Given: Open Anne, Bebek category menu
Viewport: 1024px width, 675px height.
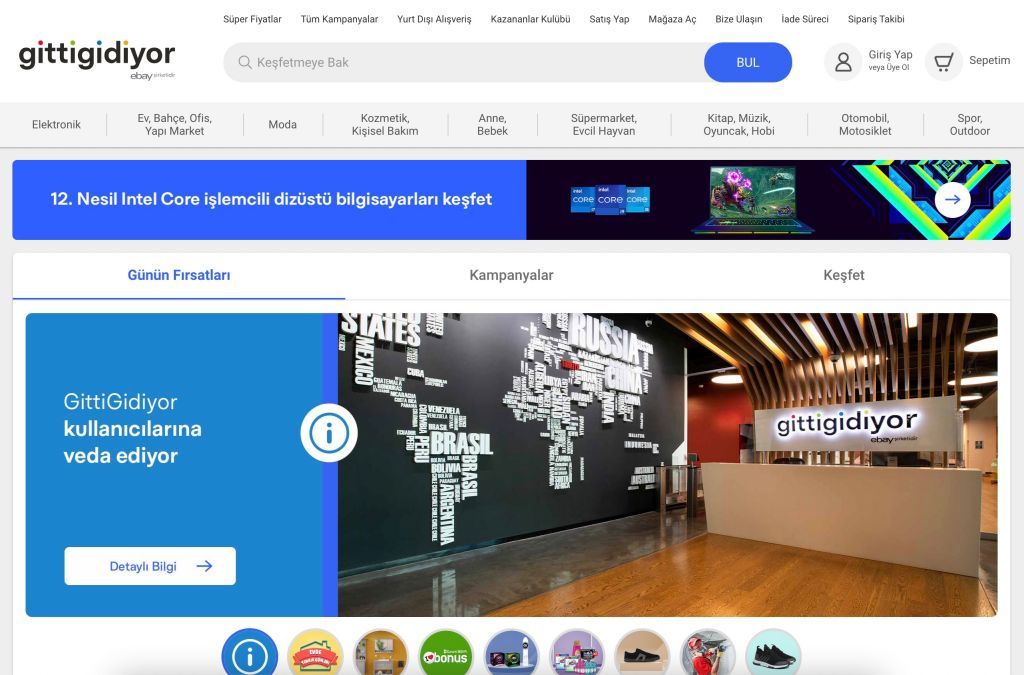Looking at the screenshot, I should (492, 124).
